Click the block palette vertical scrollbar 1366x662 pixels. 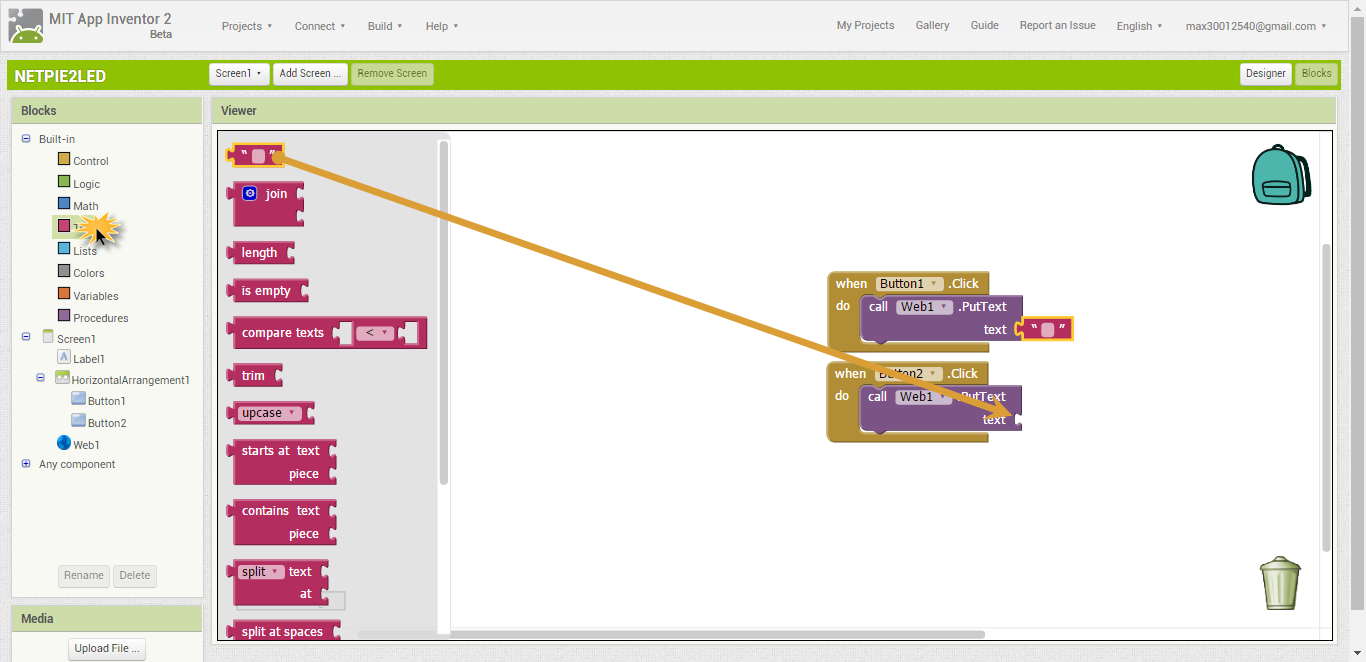[x=443, y=312]
